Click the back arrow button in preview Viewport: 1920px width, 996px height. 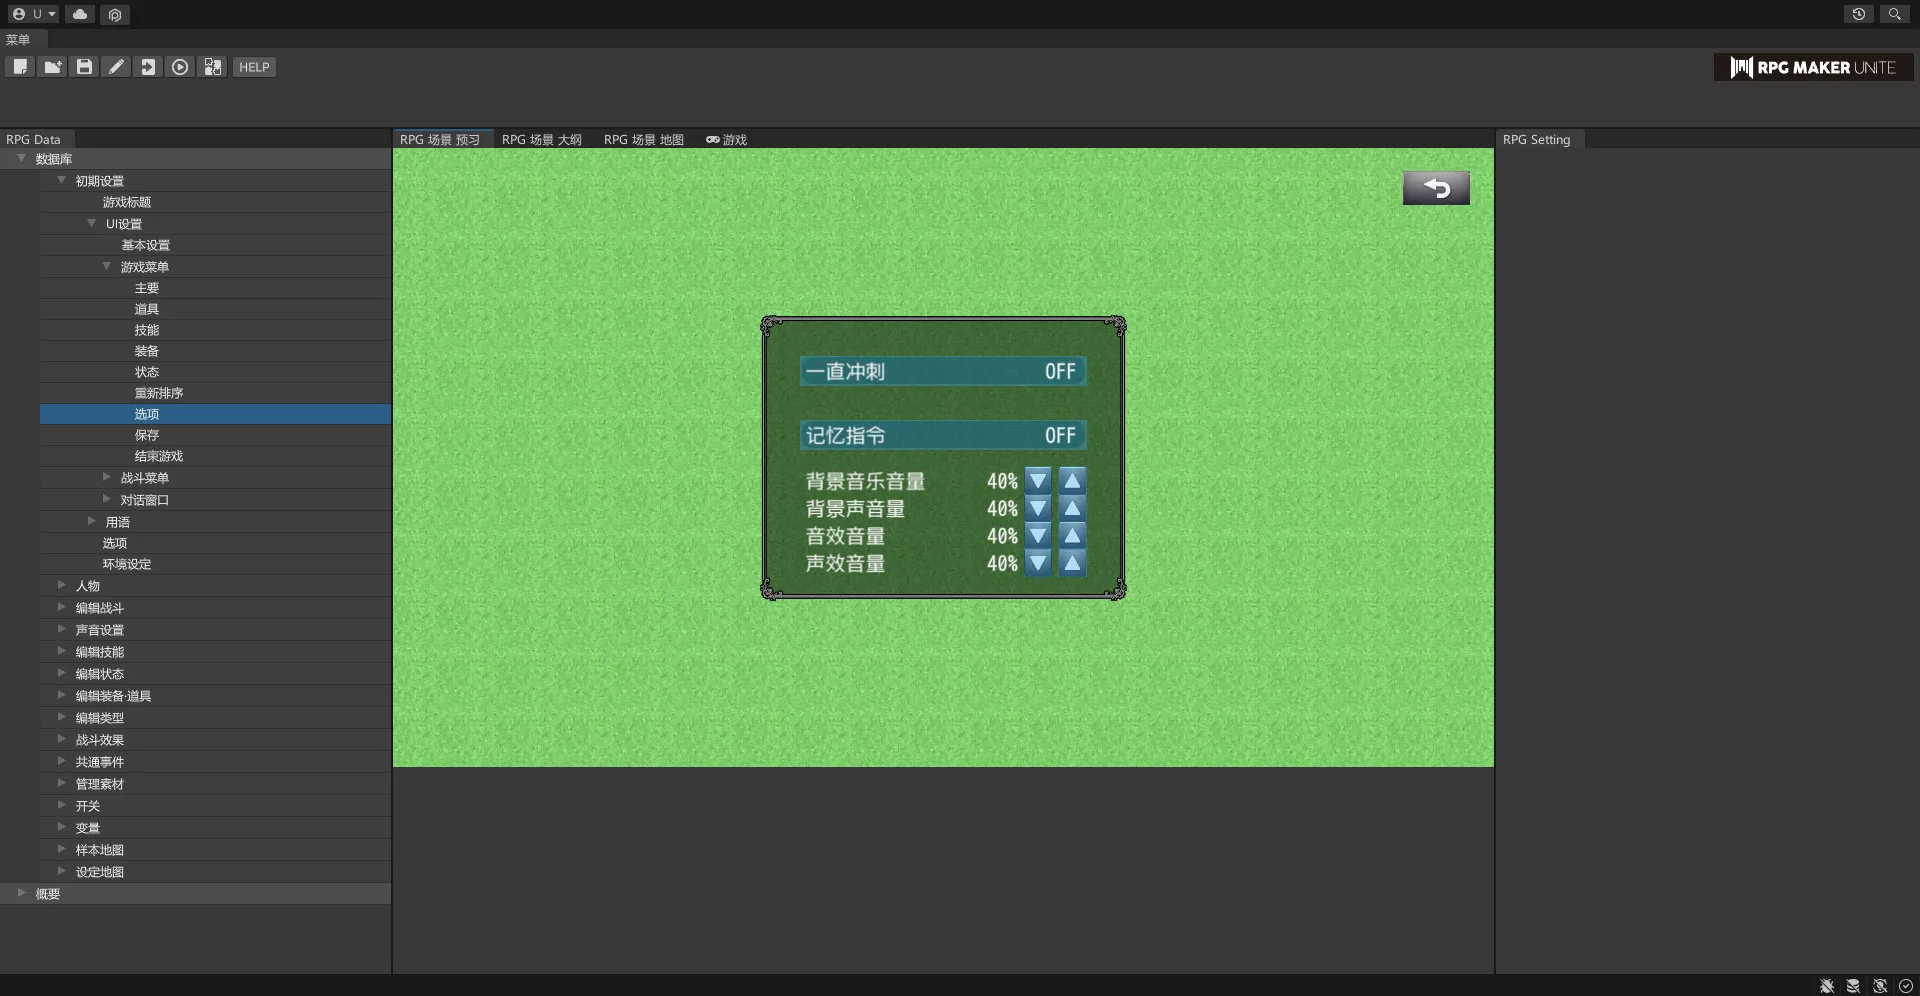point(1435,188)
